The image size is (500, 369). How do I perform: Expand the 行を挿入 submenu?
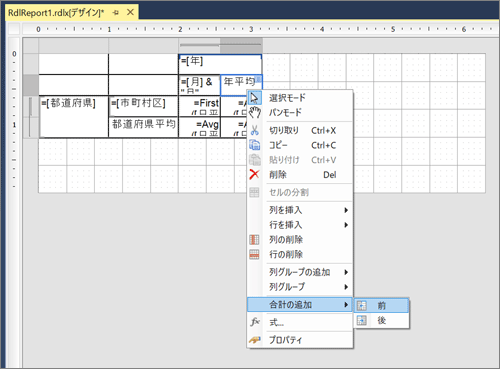pos(300,225)
